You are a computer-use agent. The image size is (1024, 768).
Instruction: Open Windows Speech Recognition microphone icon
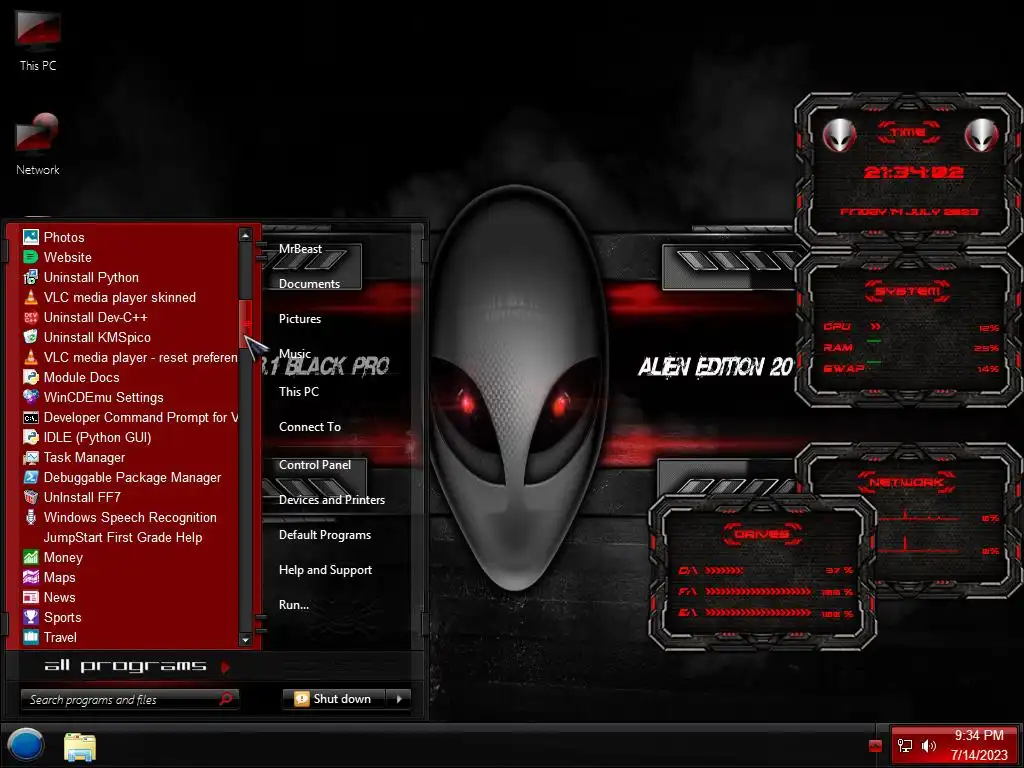(31, 517)
